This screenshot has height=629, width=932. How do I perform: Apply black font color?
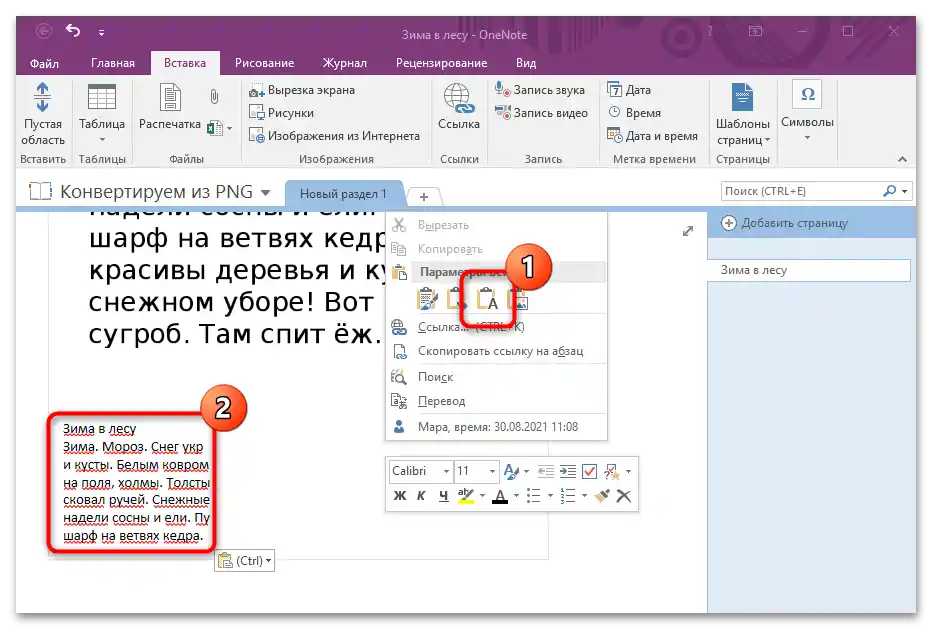500,496
